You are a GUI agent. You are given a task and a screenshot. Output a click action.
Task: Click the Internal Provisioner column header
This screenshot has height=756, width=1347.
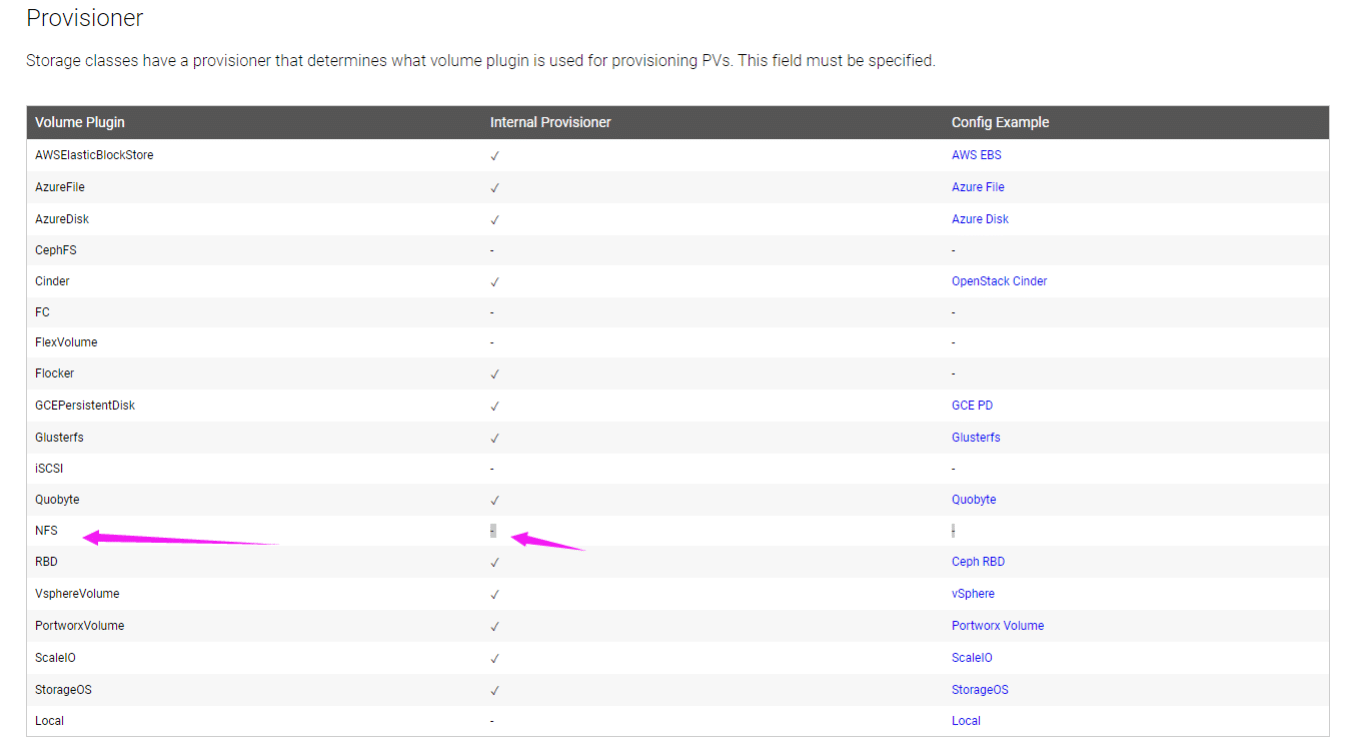pyautogui.click(x=550, y=122)
